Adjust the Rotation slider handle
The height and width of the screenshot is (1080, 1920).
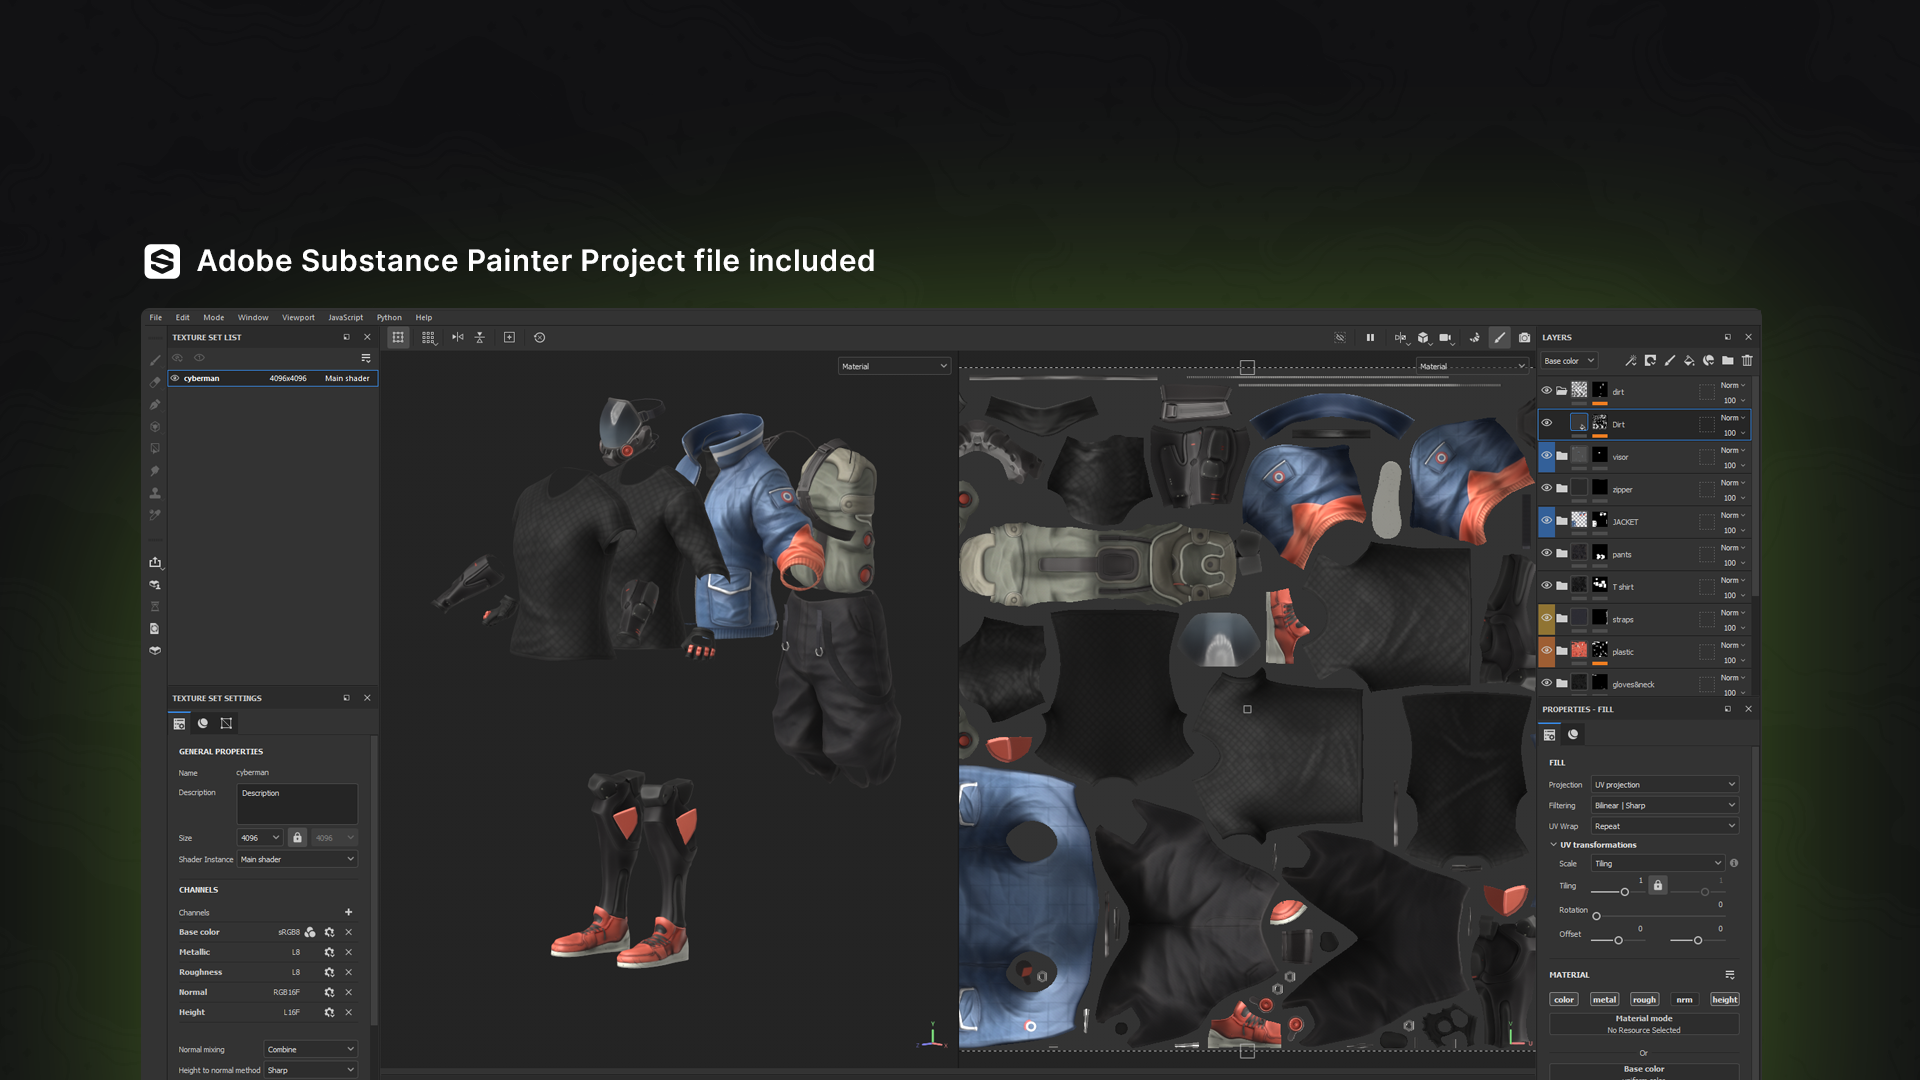[x=1596, y=916]
